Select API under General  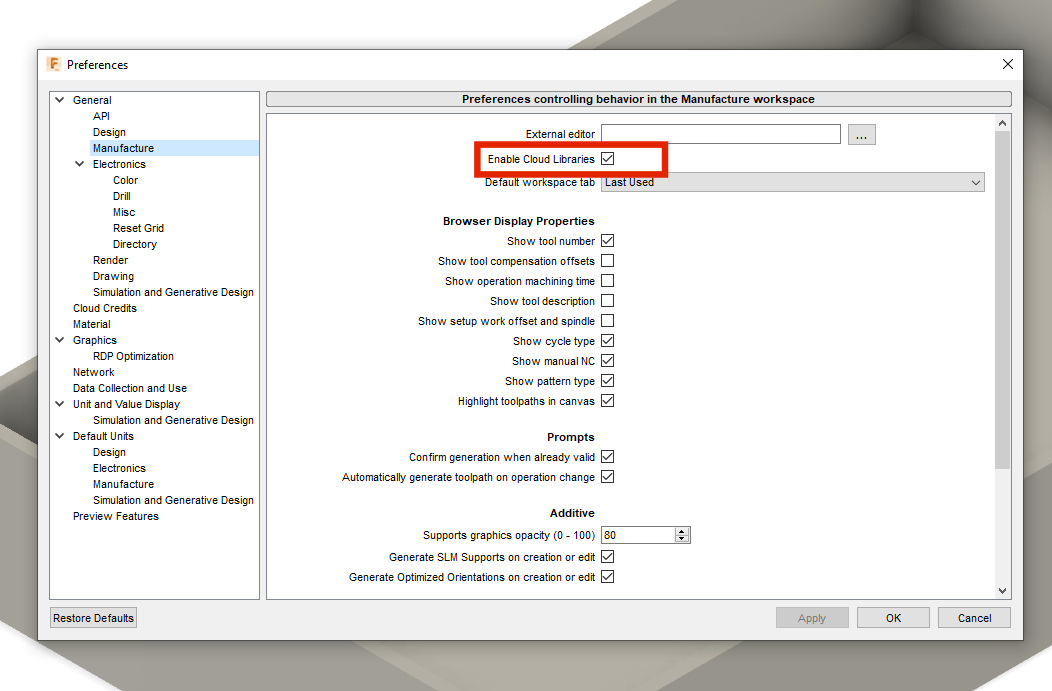pos(101,116)
